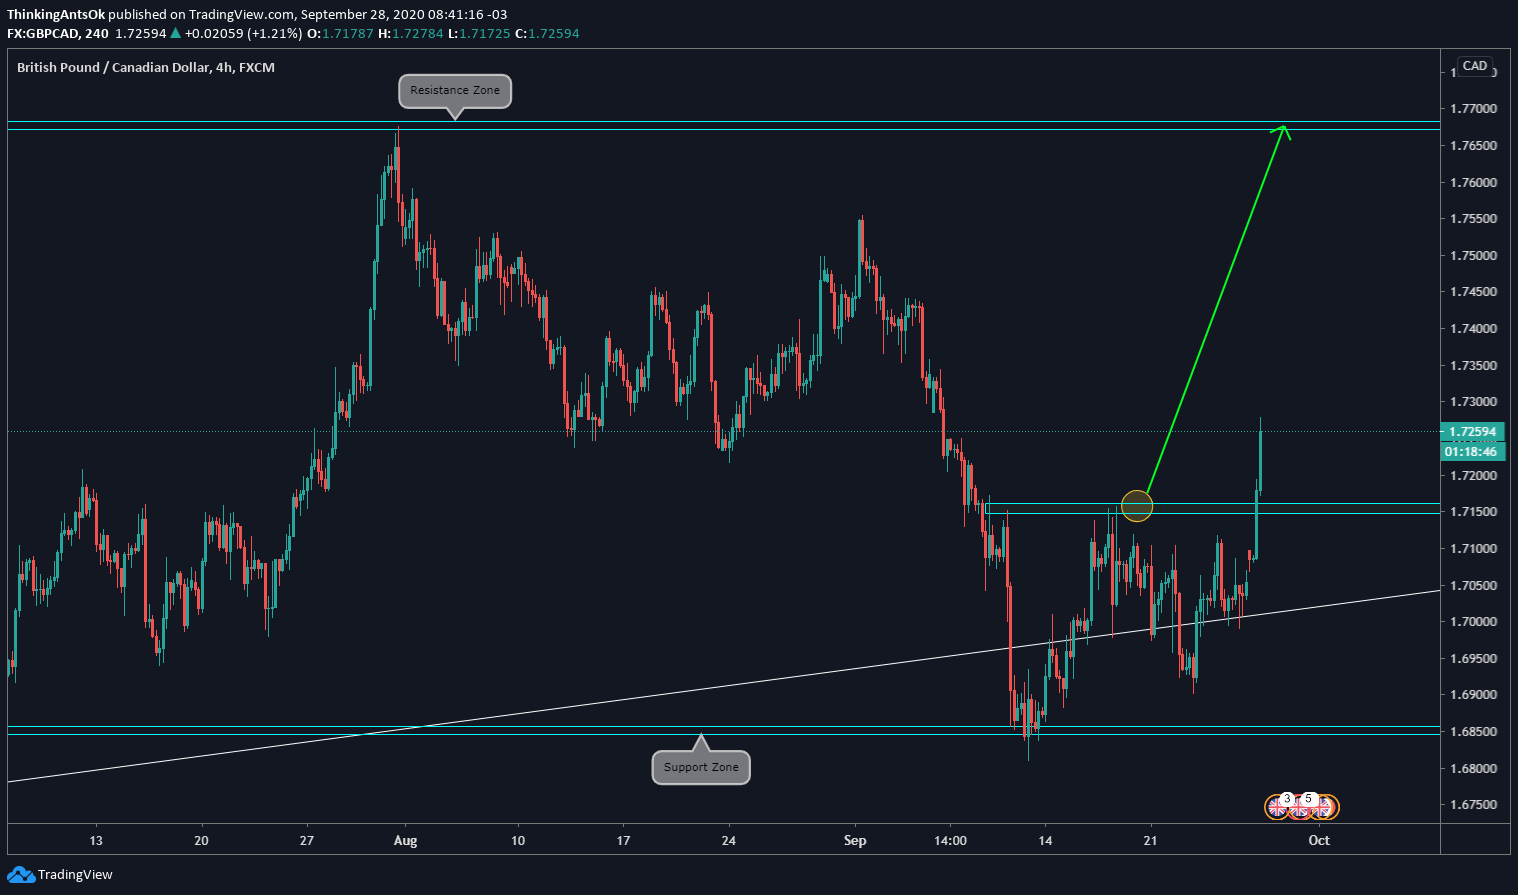Open UK economic event marker with badge 5

point(1301,806)
